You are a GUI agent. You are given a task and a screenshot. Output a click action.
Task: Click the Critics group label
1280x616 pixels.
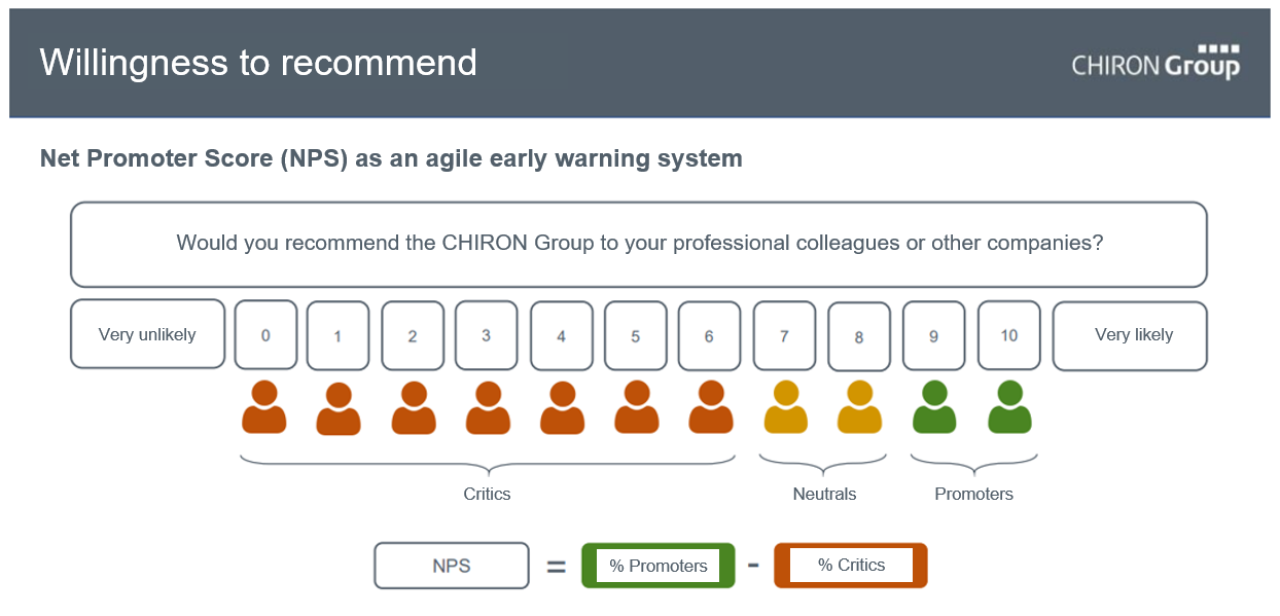tap(487, 494)
